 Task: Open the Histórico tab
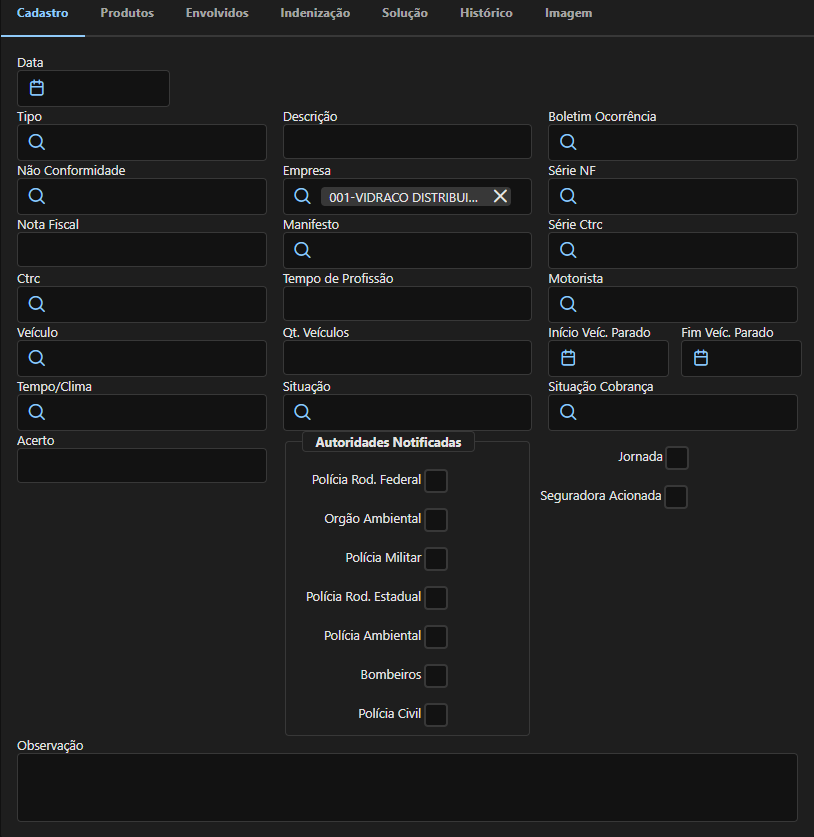coord(486,13)
